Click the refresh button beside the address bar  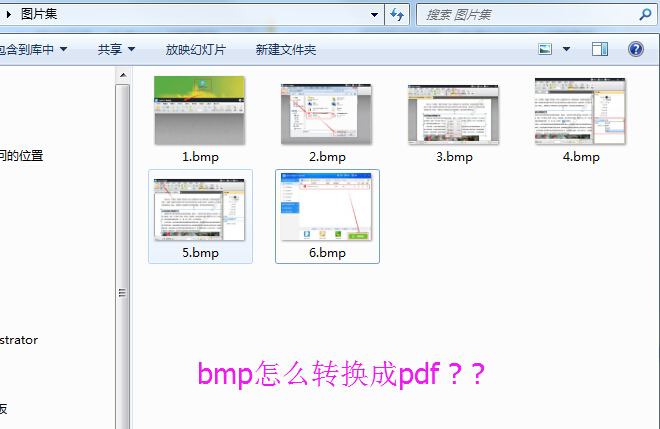(x=397, y=14)
